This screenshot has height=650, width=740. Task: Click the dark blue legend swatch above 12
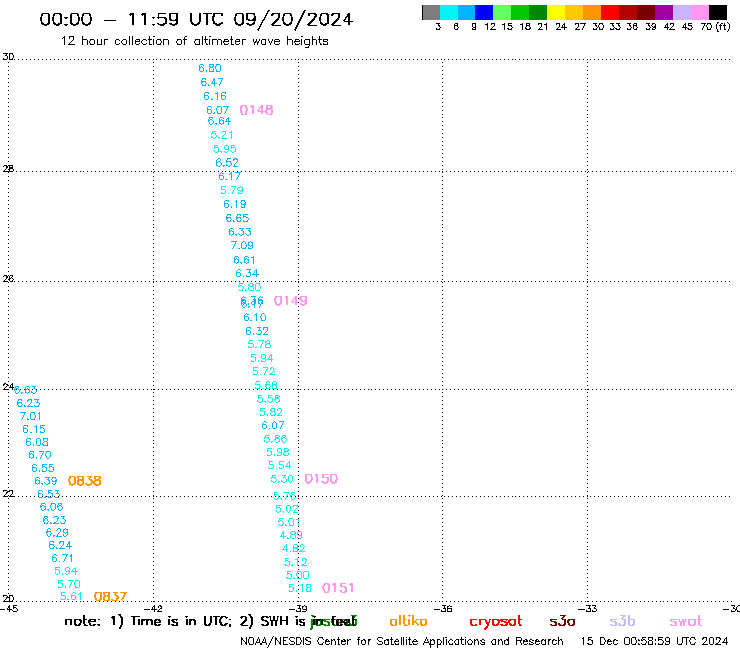point(484,12)
